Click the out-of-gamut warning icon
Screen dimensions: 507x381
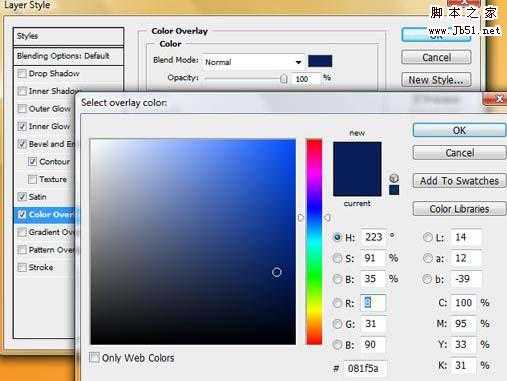click(394, 178)
